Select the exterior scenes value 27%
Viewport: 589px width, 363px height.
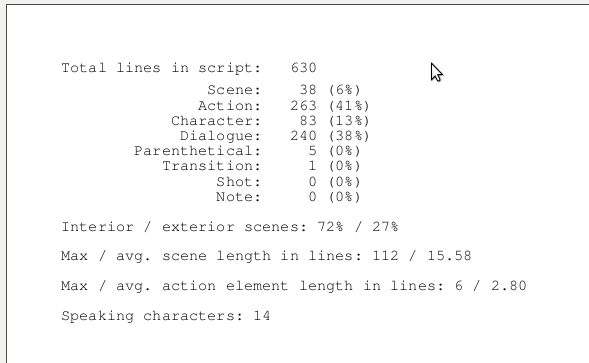tap(385, 227)
